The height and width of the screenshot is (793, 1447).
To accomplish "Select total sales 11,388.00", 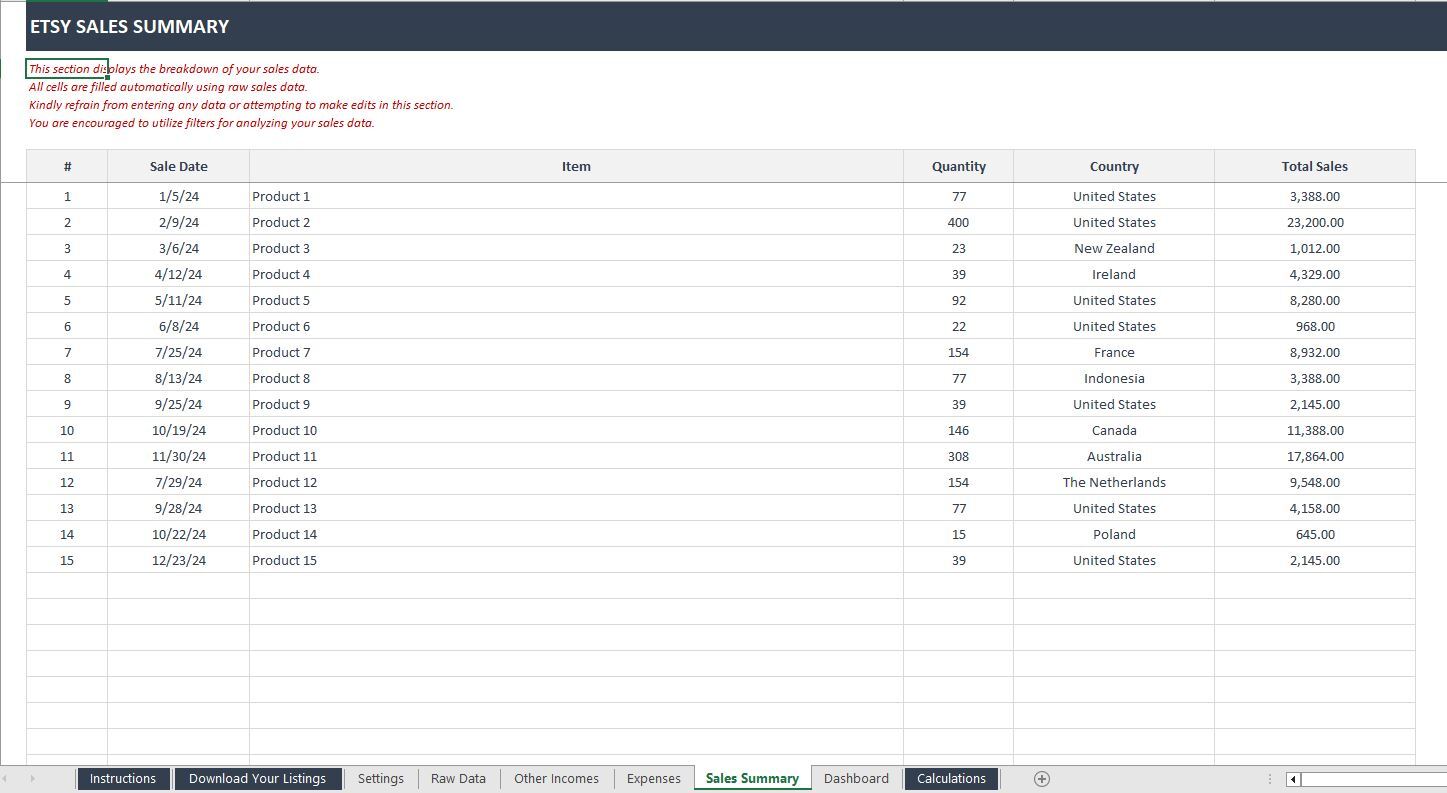I will point(1314,431).
